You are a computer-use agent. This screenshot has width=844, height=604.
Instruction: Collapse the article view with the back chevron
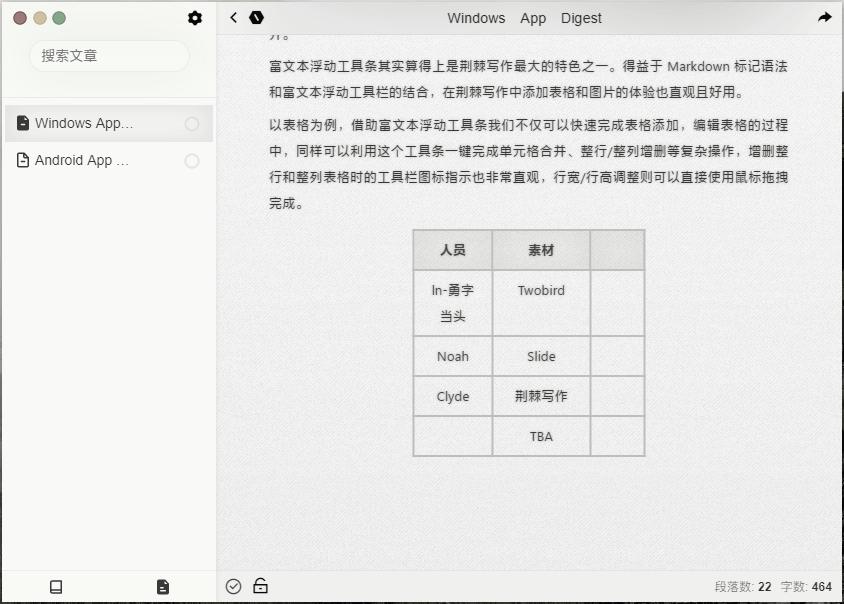233,17
